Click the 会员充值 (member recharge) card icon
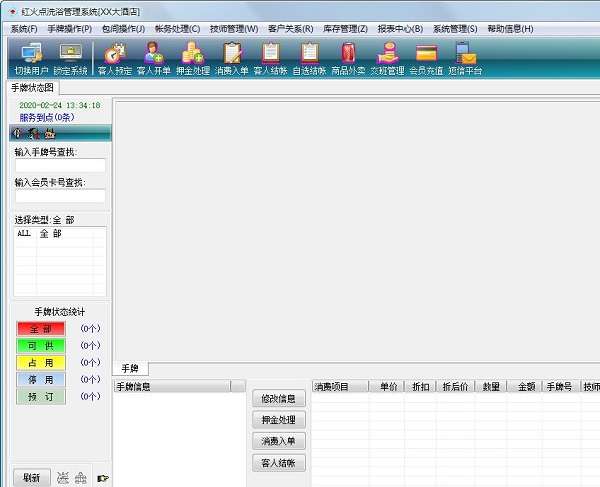 point(426,58)
